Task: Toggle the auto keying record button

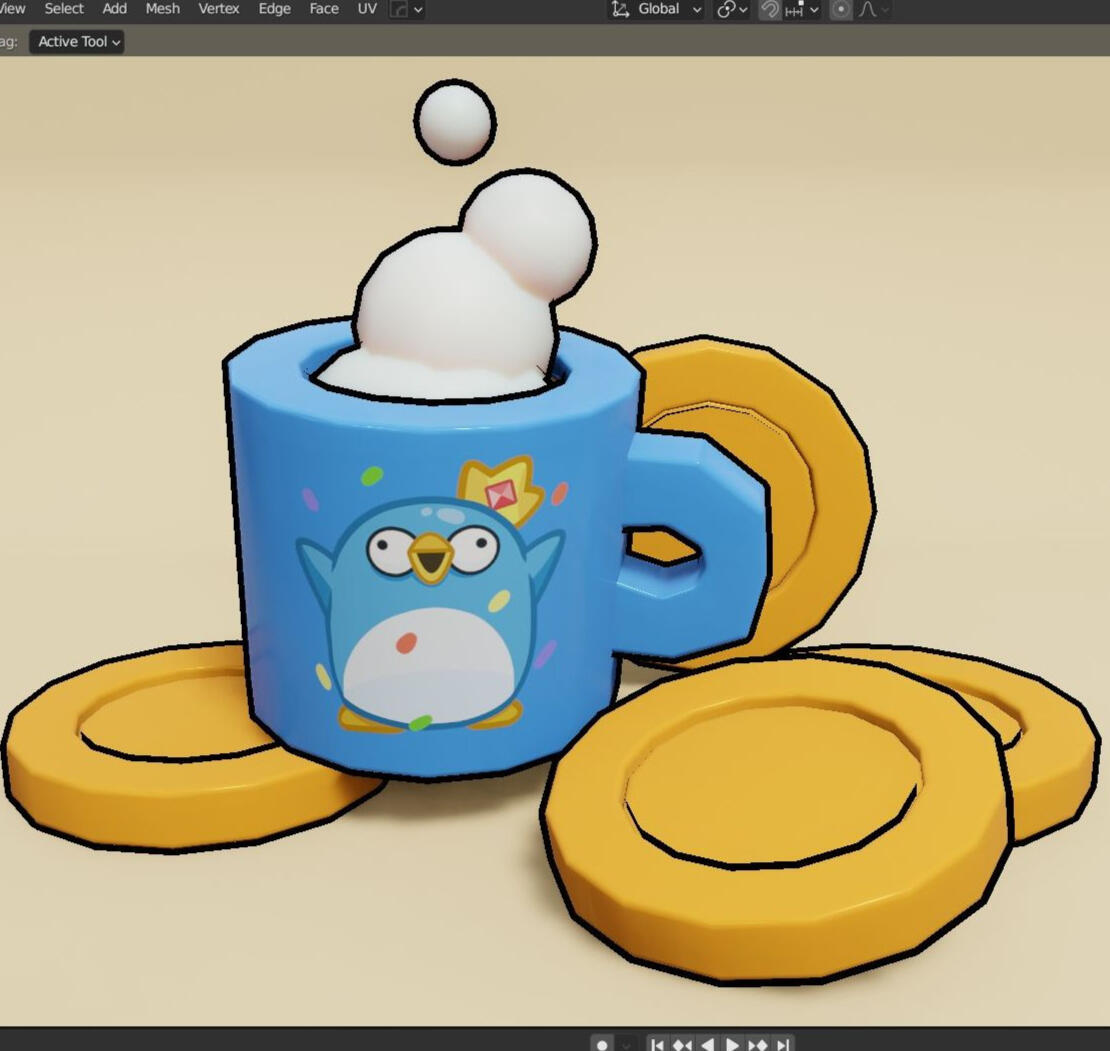Action: click(x=602, y=1044)
